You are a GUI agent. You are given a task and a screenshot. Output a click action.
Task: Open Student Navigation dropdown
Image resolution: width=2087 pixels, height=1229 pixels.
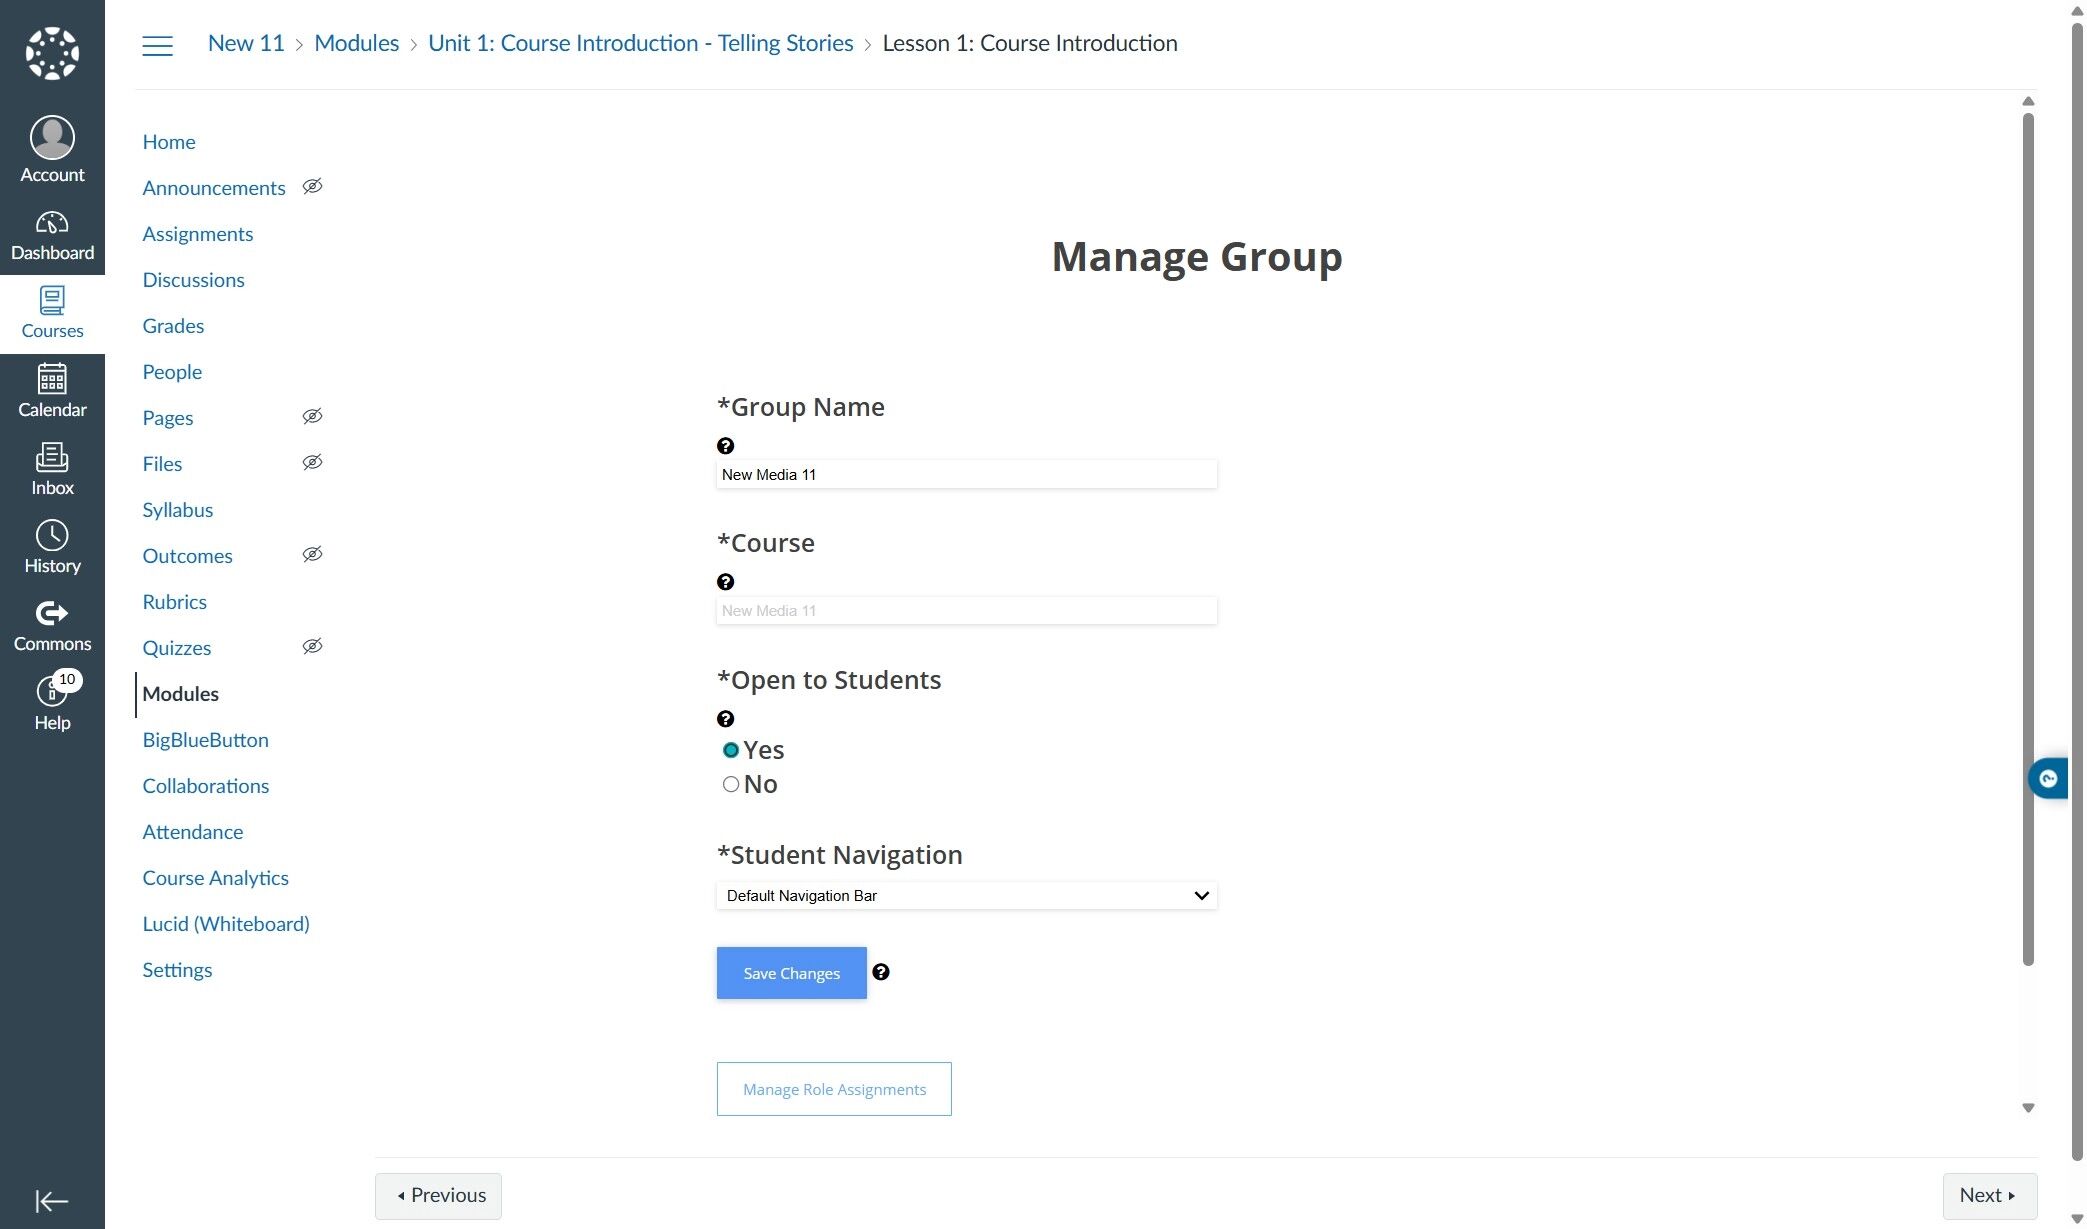966,896
